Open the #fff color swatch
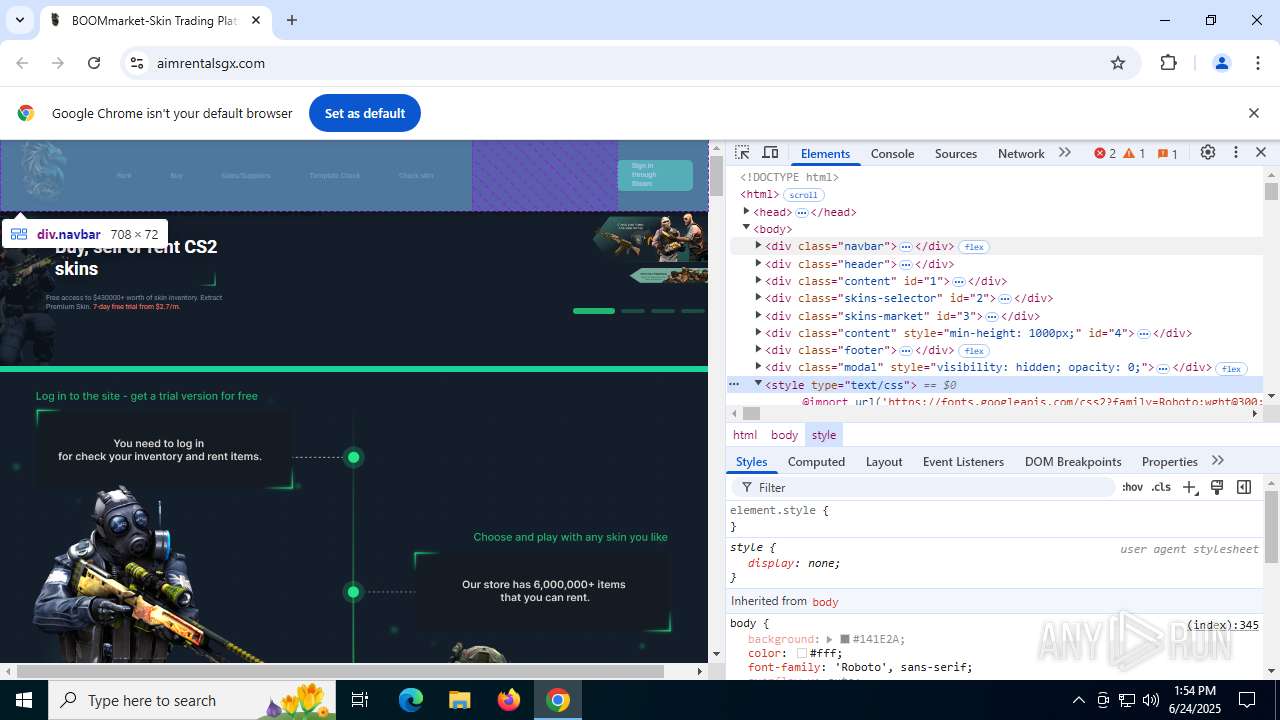 click(802, 653)
